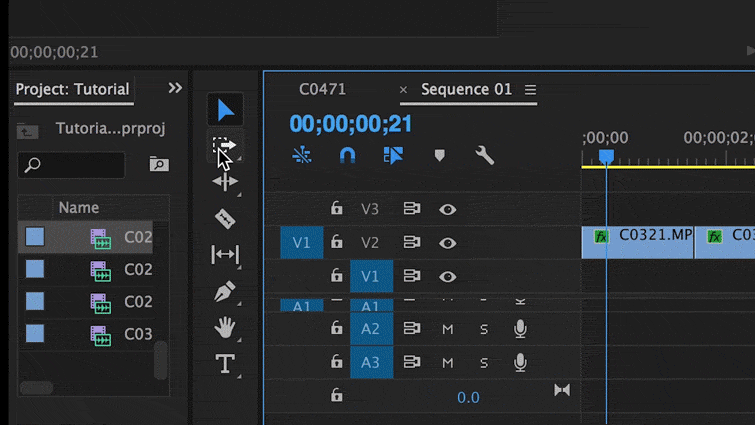Click the blue label swatch of first clip
The height and width of the screenshot is (425, 755).
point(35,237)
